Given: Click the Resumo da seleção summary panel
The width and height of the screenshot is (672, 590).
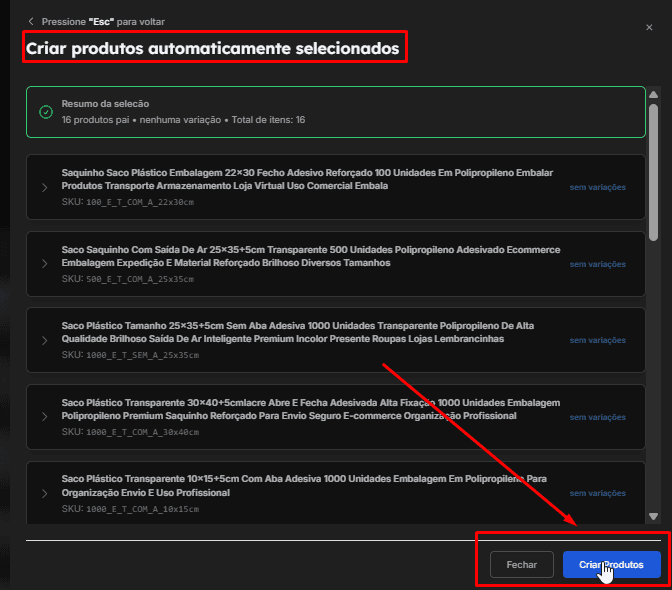Looking at the screenshot, I should tap(335, 111).
